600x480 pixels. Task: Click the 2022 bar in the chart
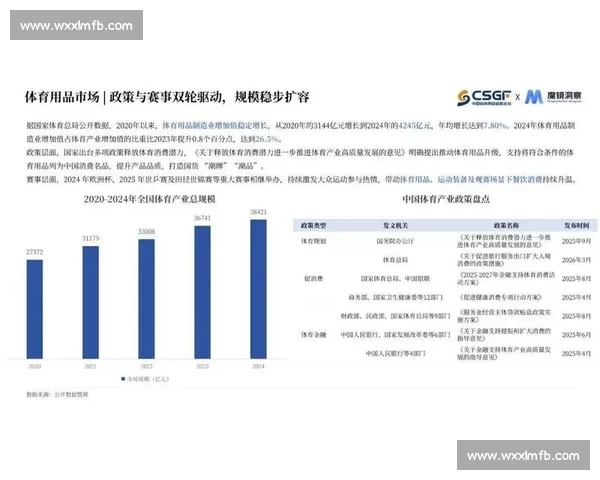tap(147, 299)
